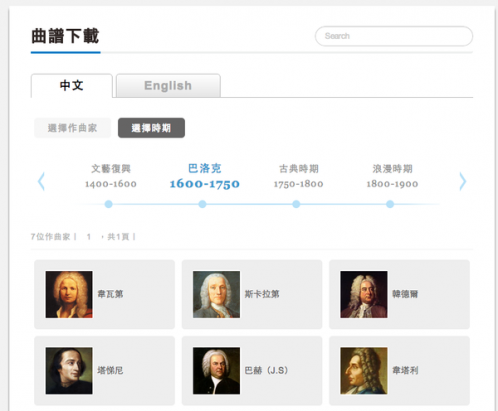
Task: Select the 文藝復興 1400-1600 period
Action: click(111, 176)
